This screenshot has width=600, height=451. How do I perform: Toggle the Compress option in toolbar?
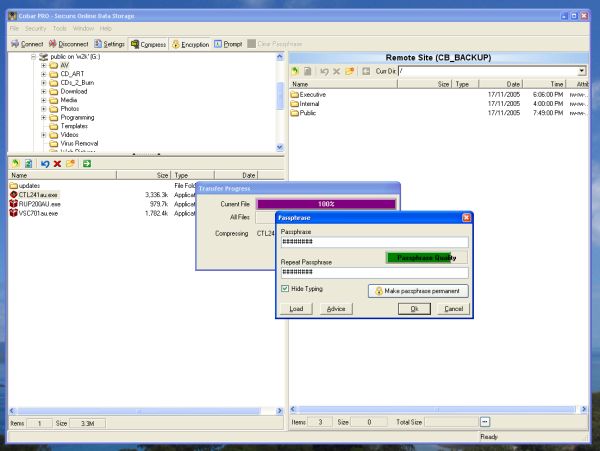tap(148, 44)
